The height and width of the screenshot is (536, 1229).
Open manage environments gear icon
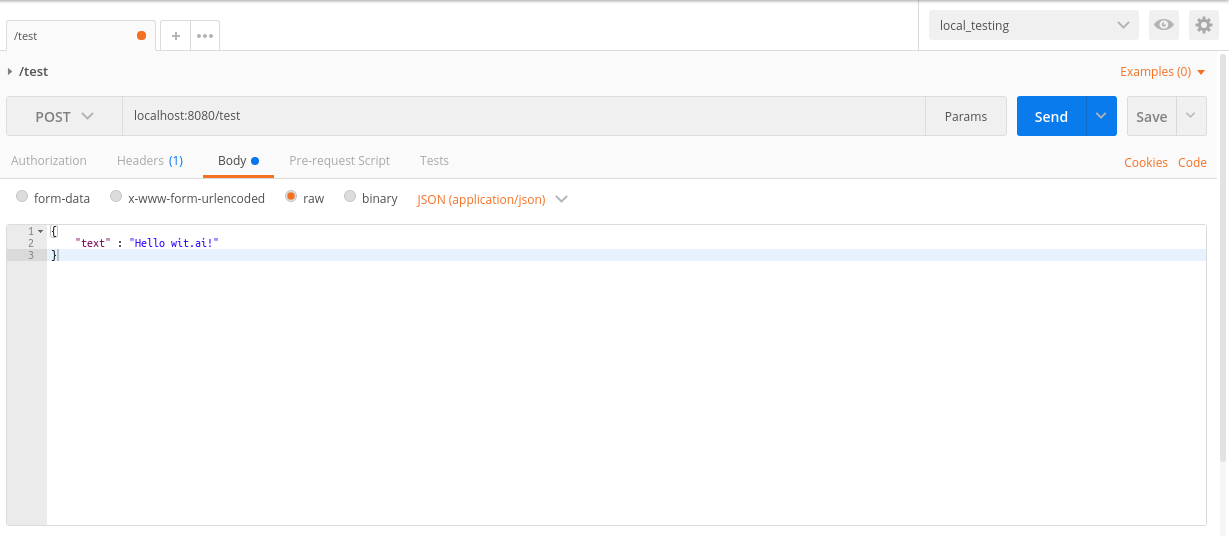point(1203,25)
